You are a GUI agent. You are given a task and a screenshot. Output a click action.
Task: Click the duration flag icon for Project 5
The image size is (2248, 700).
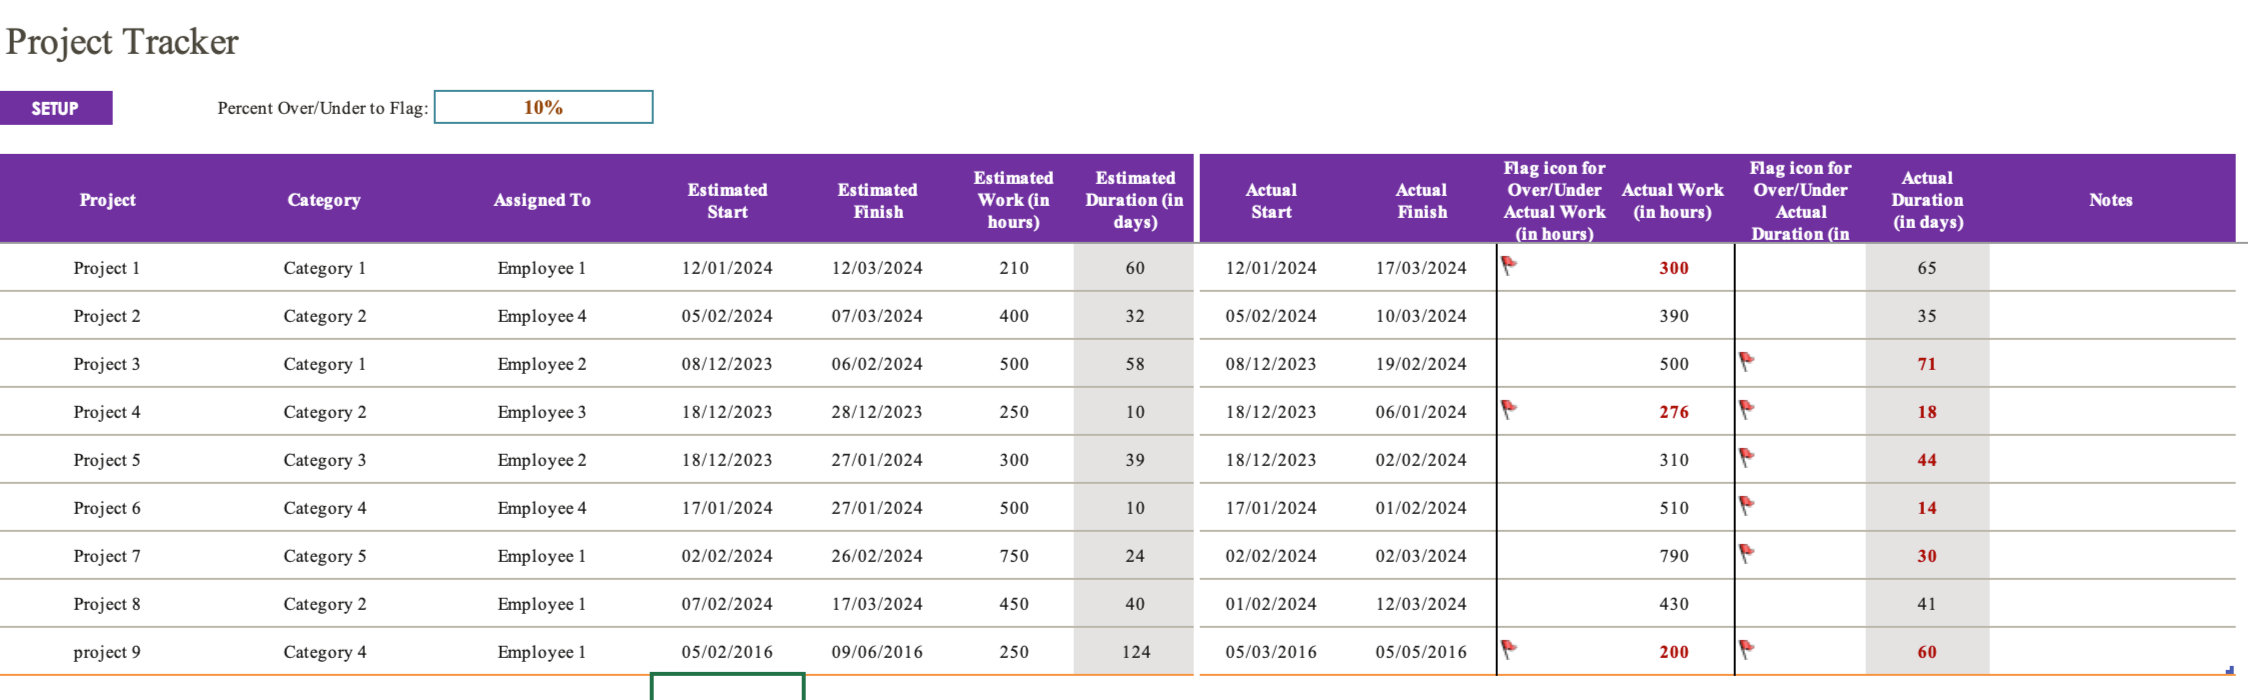pyautogui.click(x=1746, y=457)
